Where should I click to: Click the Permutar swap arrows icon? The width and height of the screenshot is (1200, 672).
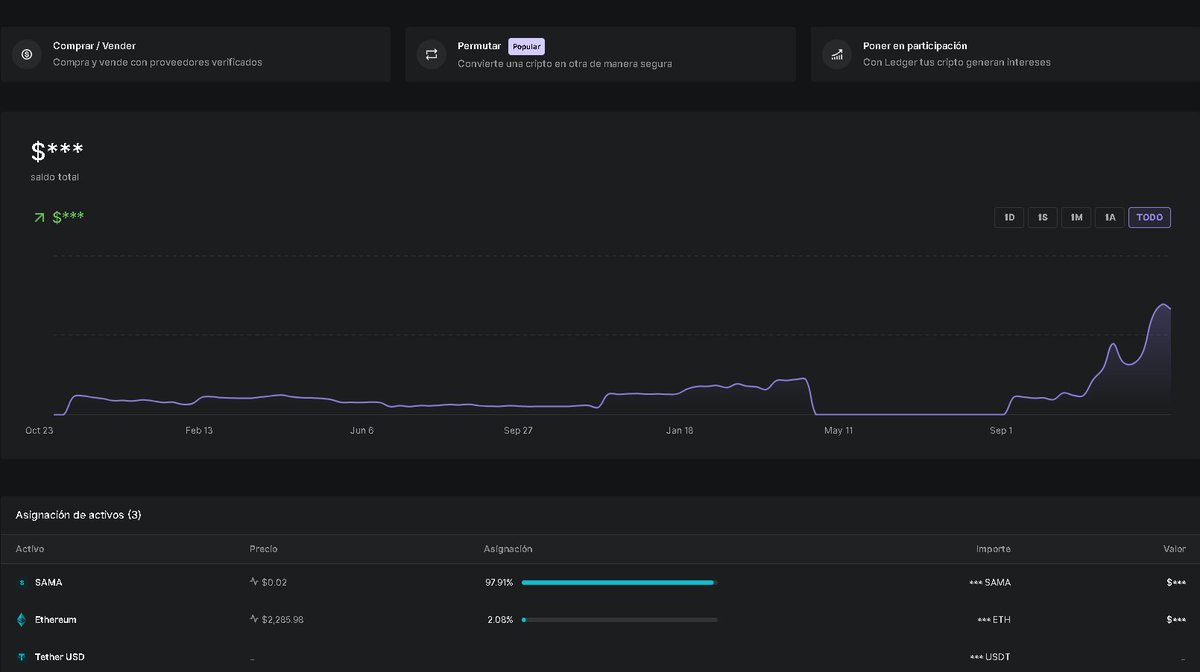(x=430, y=54)
